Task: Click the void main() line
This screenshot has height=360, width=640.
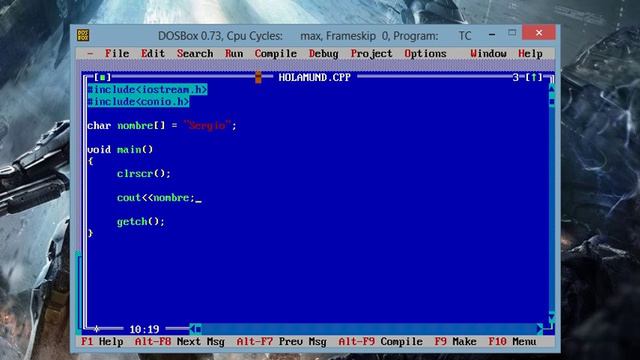Action: point(120,149)
